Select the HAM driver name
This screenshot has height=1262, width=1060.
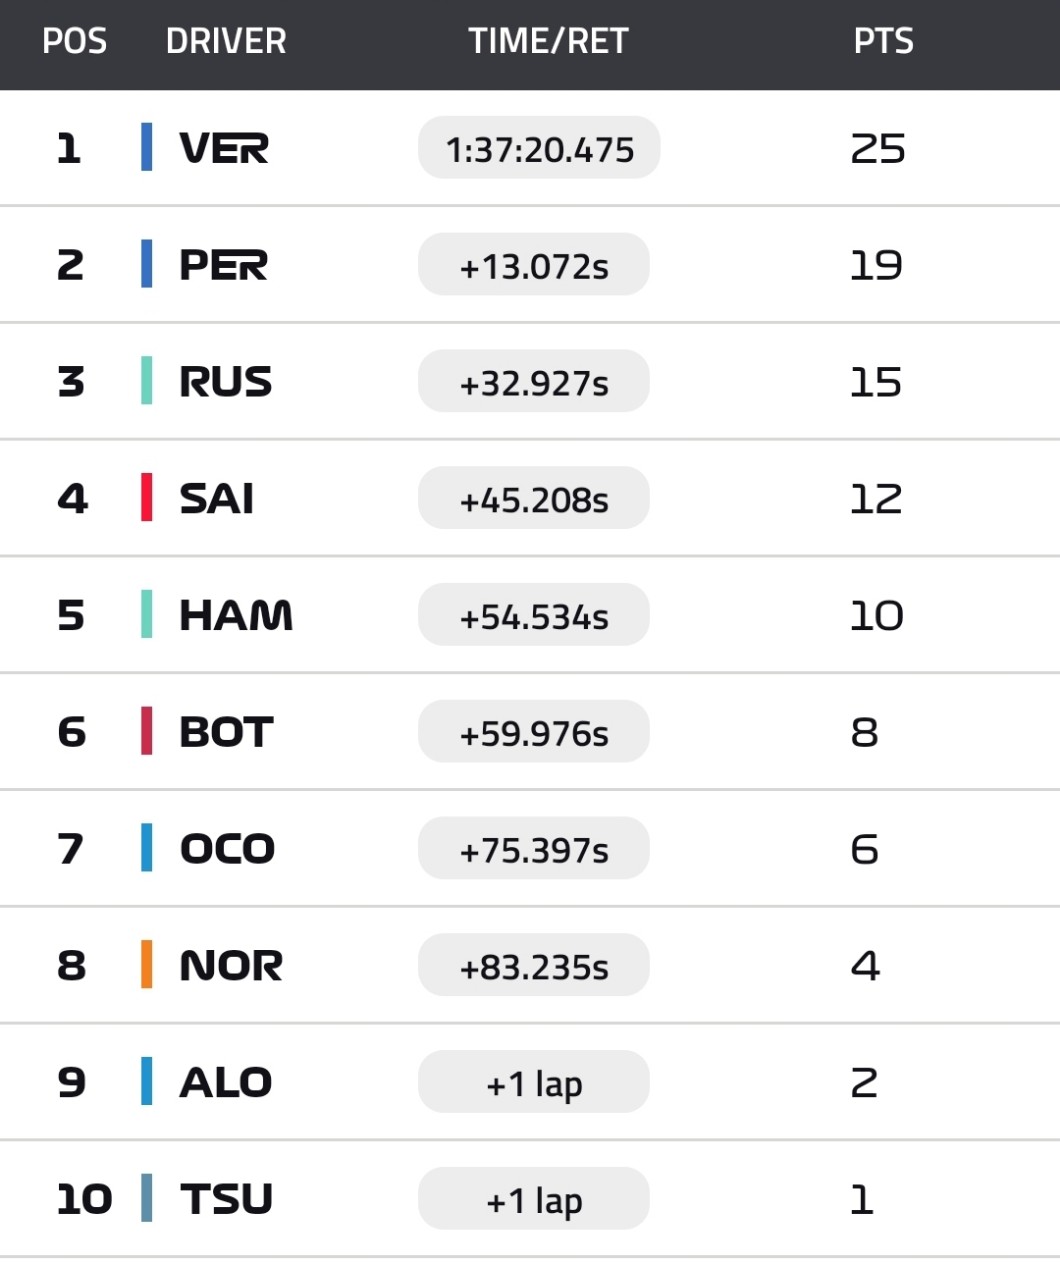pyautogui.click(x=236, y=615)
